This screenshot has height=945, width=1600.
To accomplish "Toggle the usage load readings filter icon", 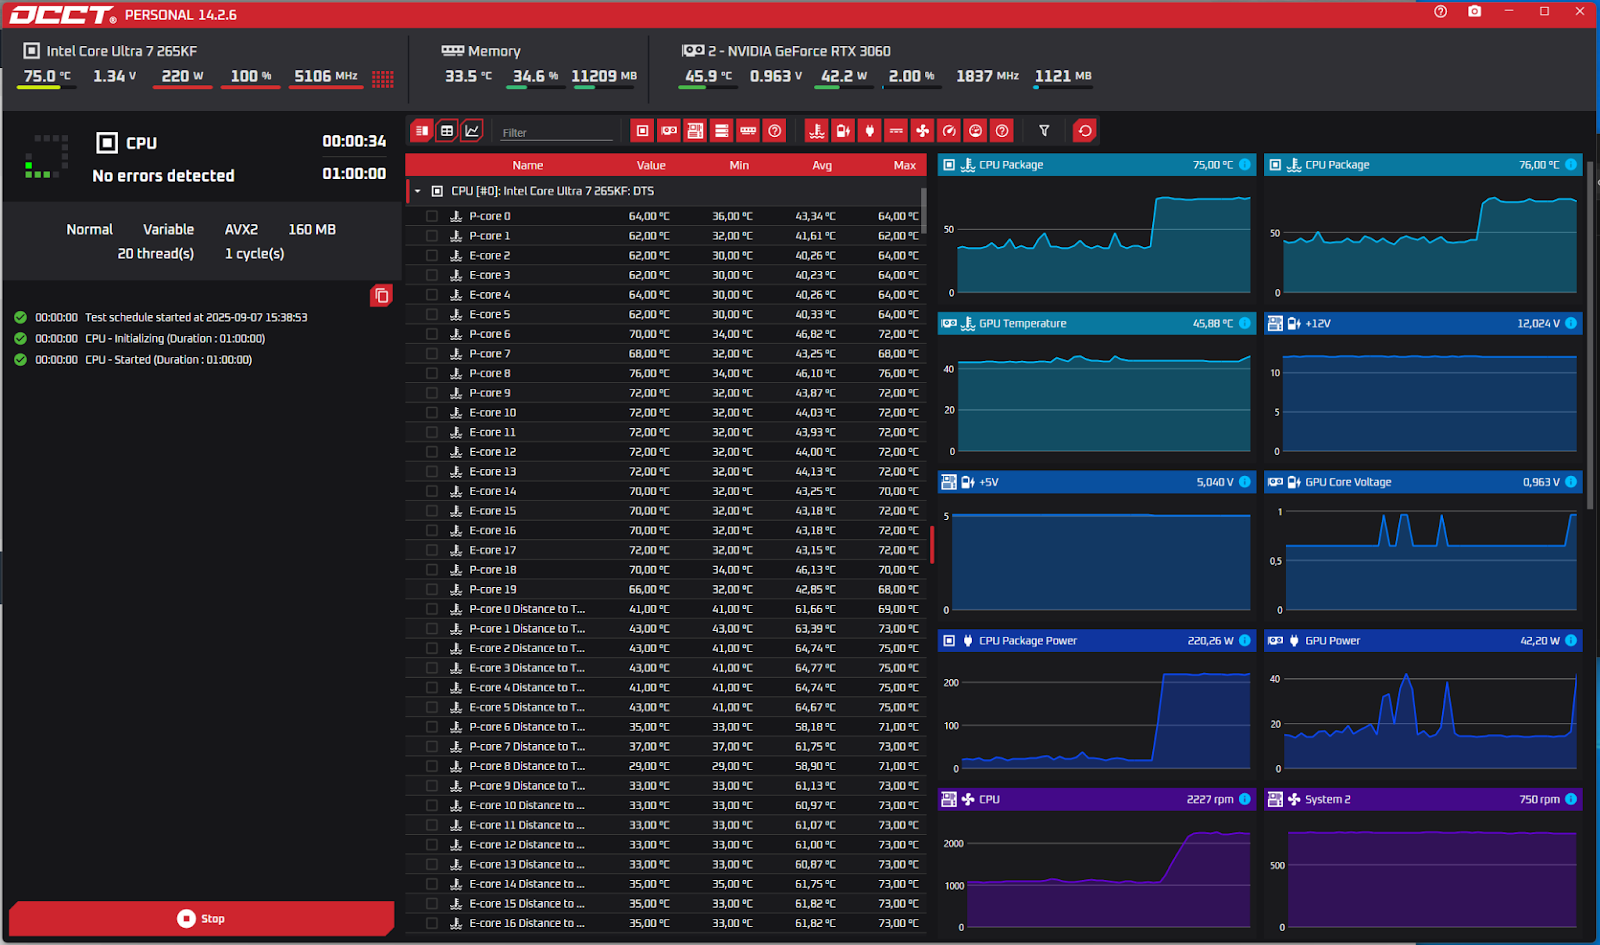I will [x=975, y=131].
